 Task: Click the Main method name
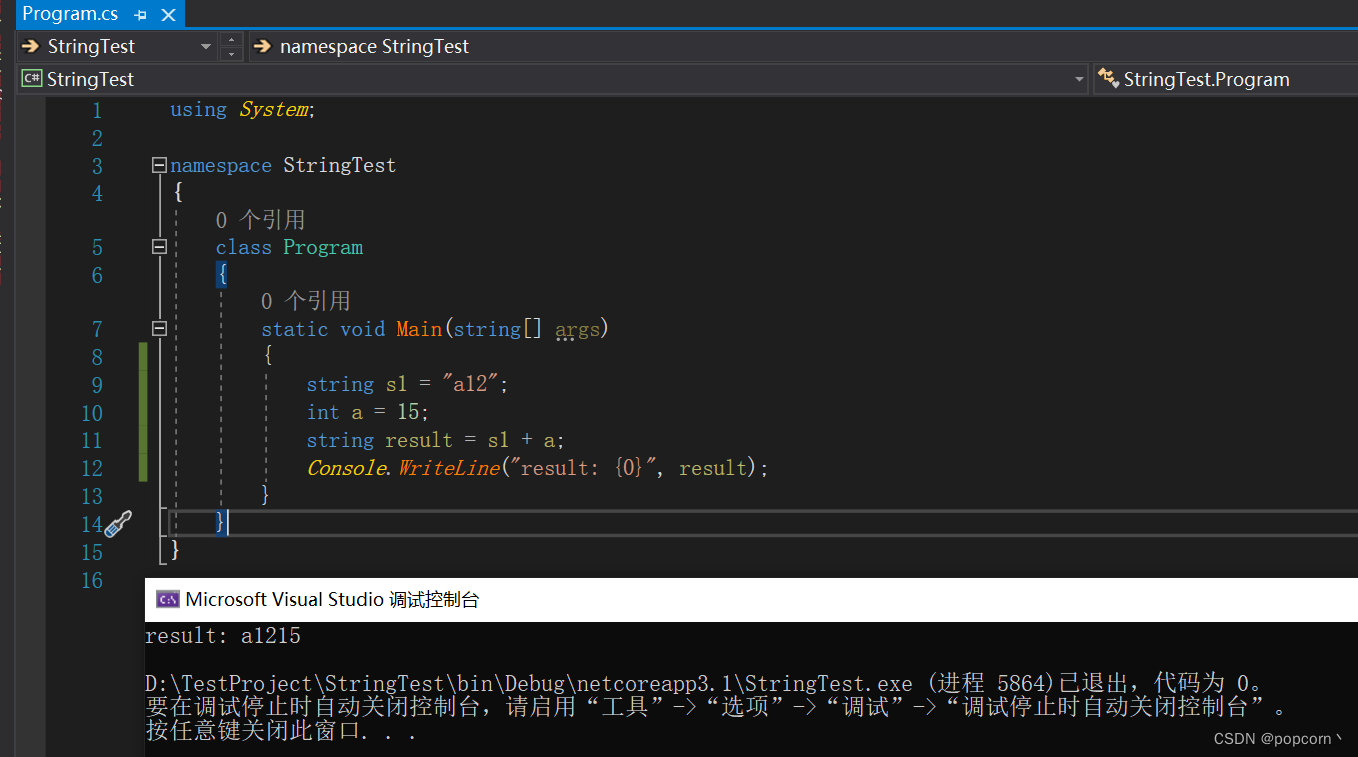419,328
